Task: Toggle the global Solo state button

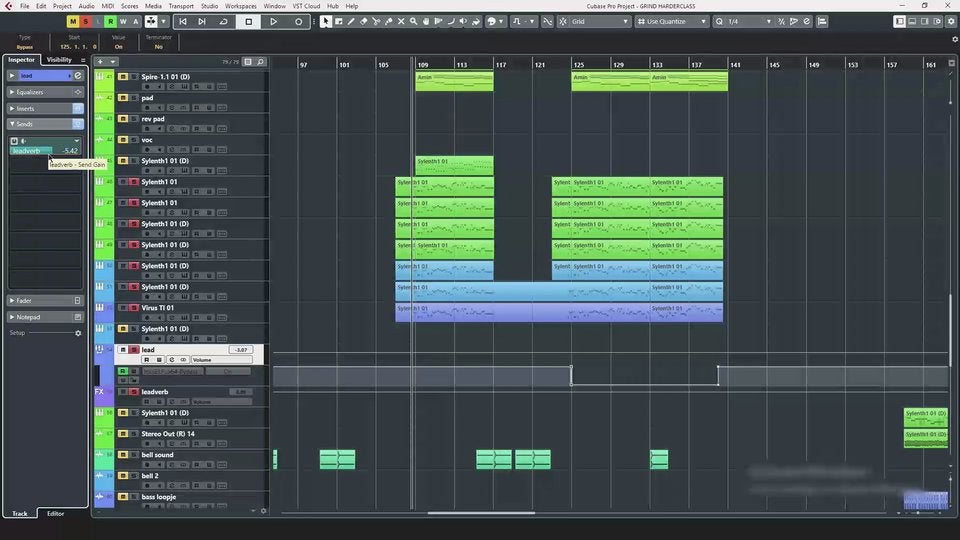Action: tap(86, 21)
